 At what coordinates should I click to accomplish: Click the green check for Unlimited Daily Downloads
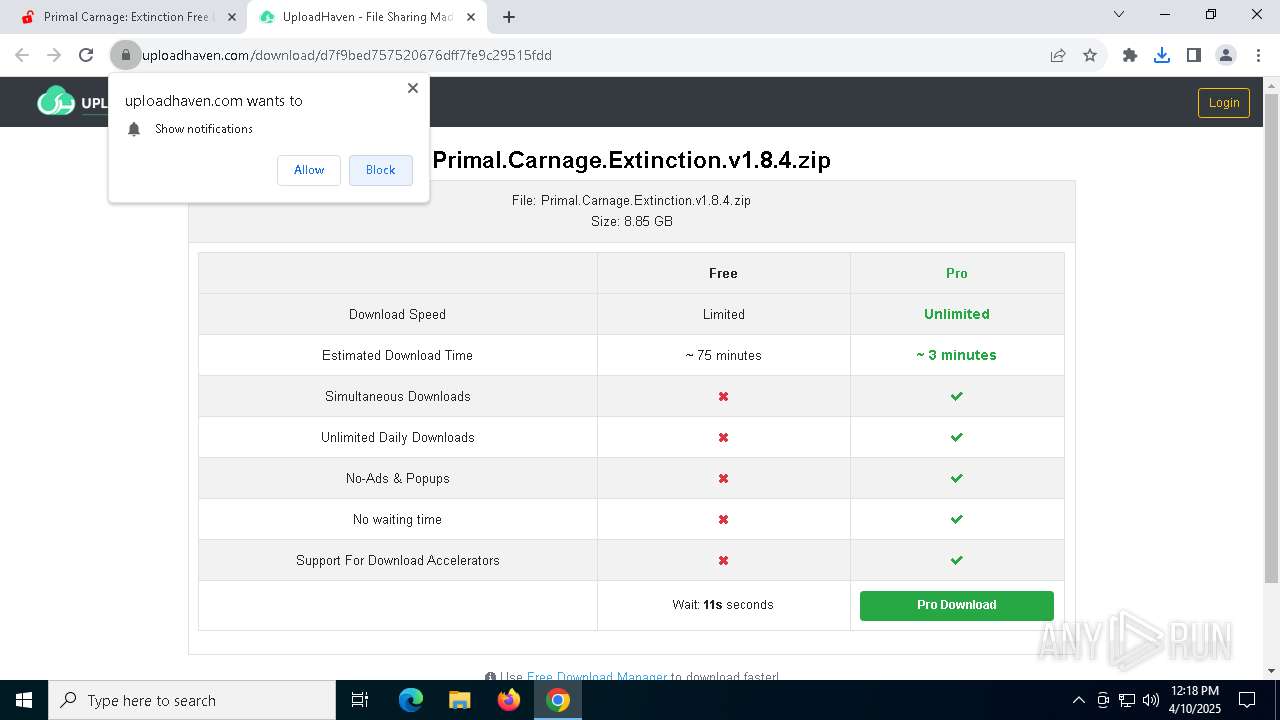957,437
